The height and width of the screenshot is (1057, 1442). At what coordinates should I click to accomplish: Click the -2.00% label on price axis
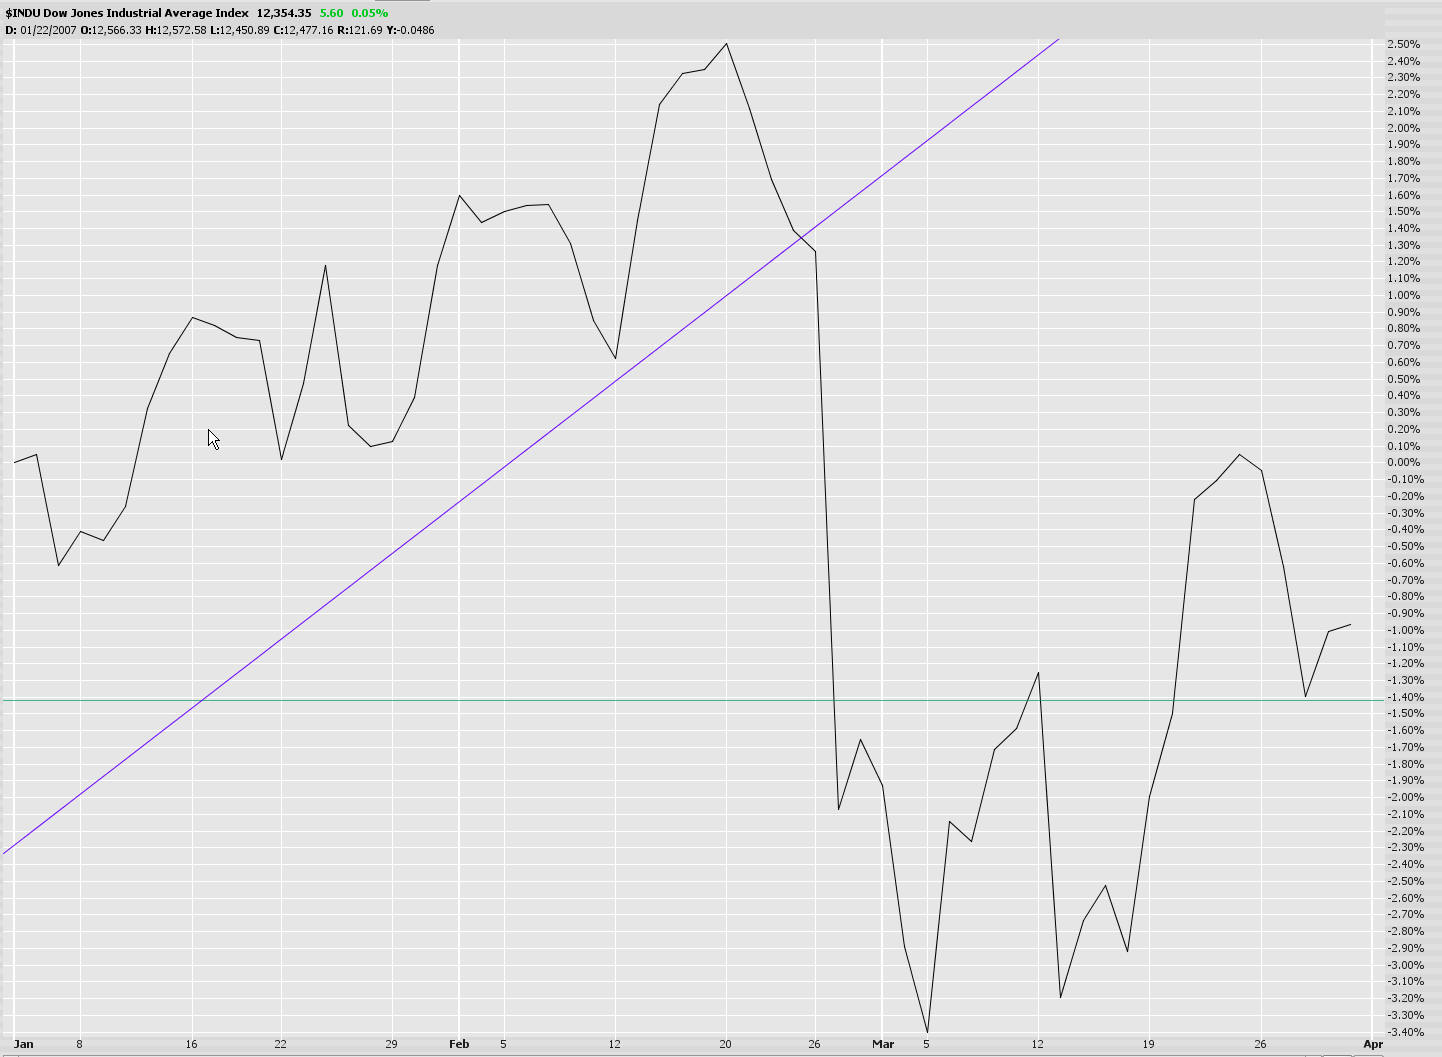[x=1406, y=797]
